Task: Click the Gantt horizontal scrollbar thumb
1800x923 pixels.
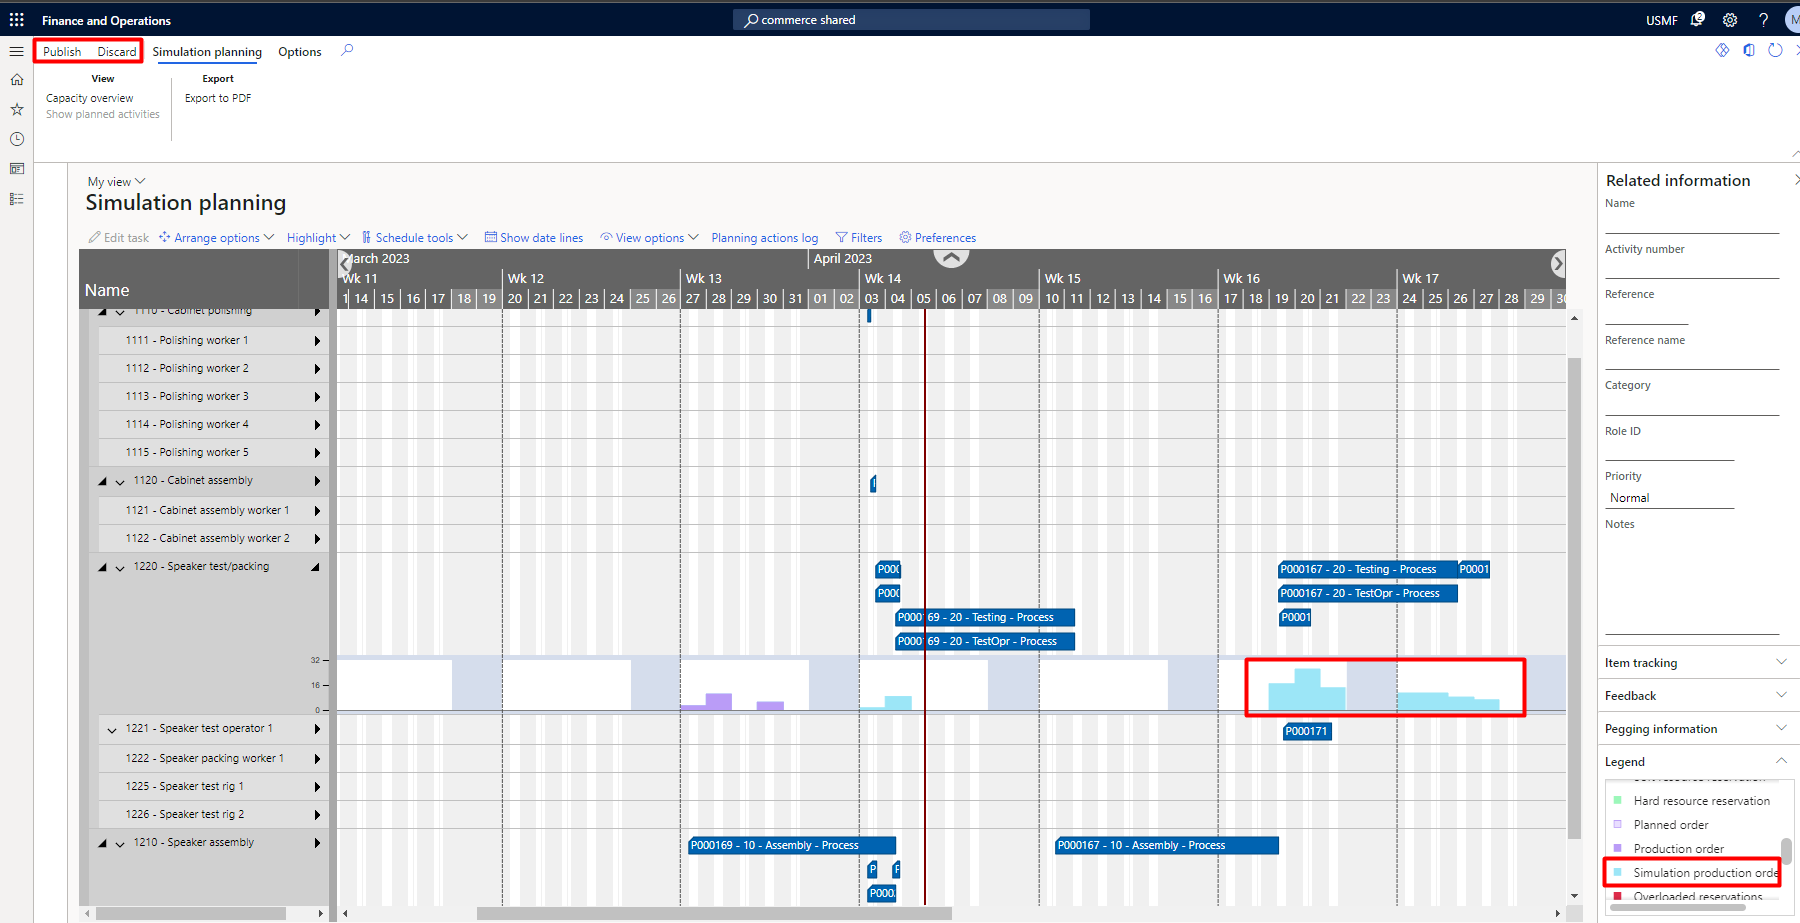Action: click(714, 913)
